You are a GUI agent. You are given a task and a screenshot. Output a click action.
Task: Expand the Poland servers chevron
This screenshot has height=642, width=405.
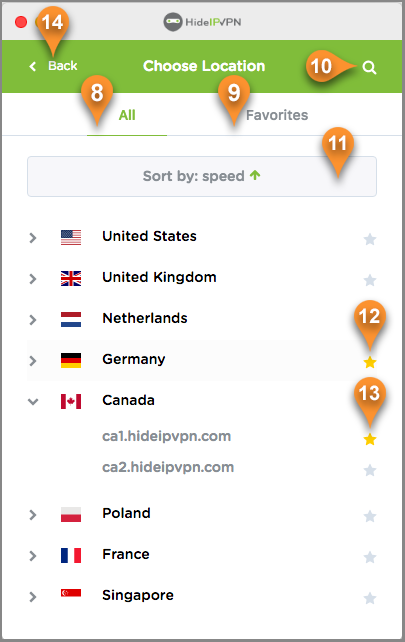point(33,515)
